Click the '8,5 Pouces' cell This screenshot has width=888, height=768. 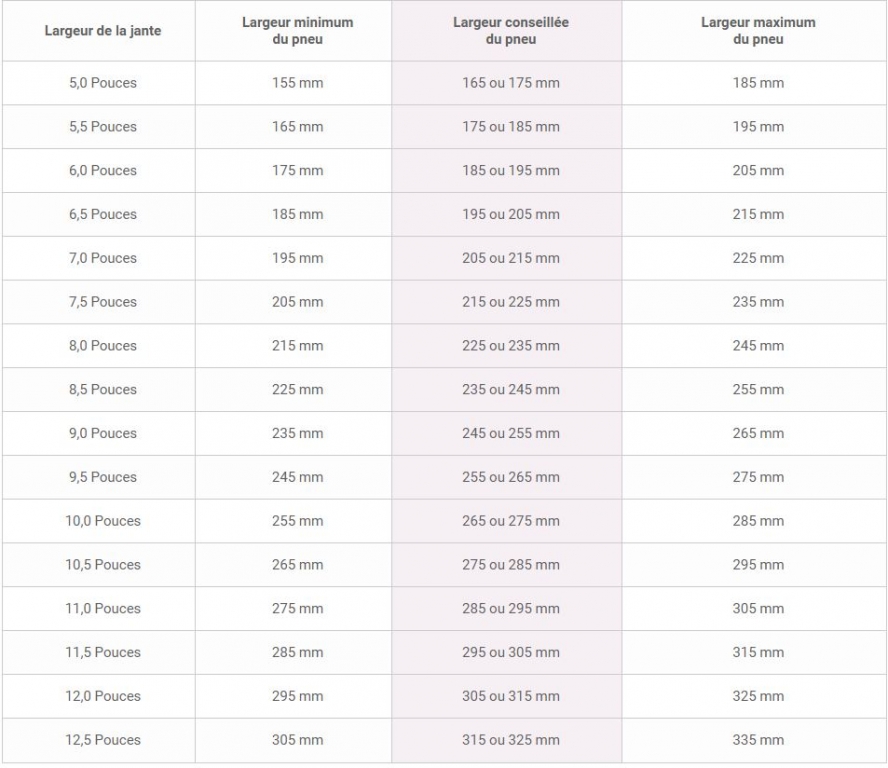pyautogui.click(x=103, y=389)
